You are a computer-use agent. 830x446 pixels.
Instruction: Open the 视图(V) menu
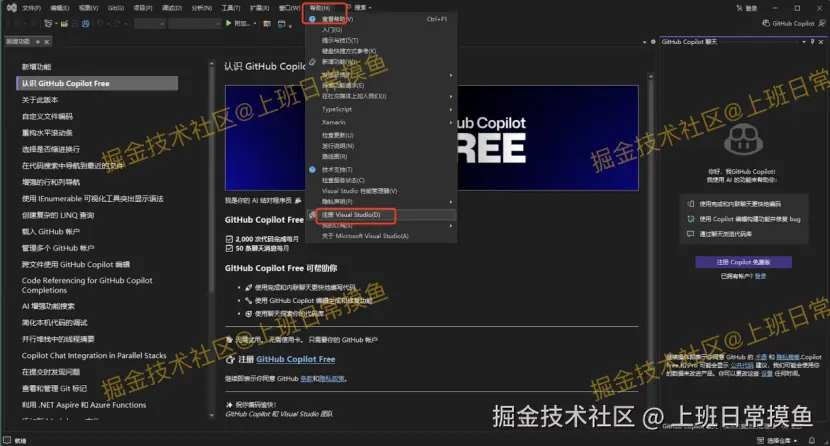[x=88, y=8]
